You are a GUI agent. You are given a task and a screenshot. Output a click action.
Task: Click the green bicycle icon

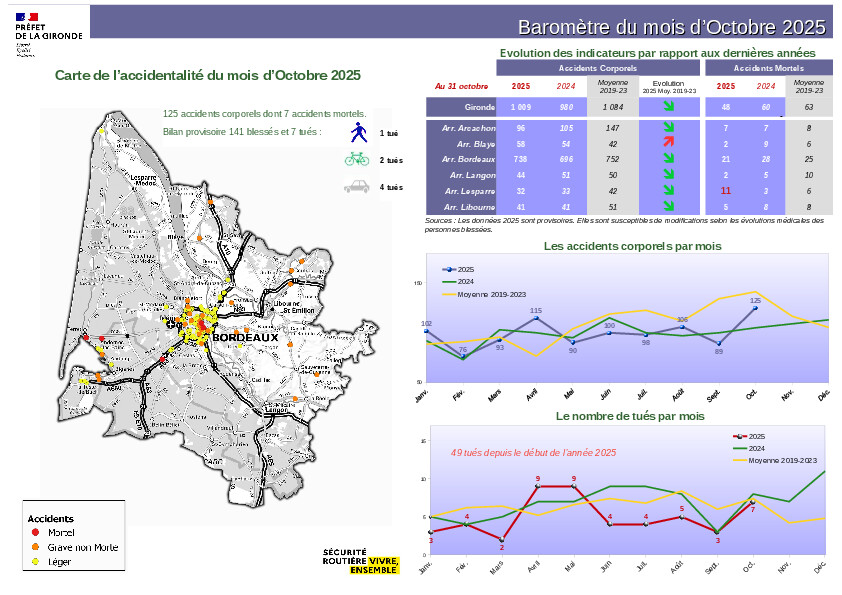click(x=357, y=159)
